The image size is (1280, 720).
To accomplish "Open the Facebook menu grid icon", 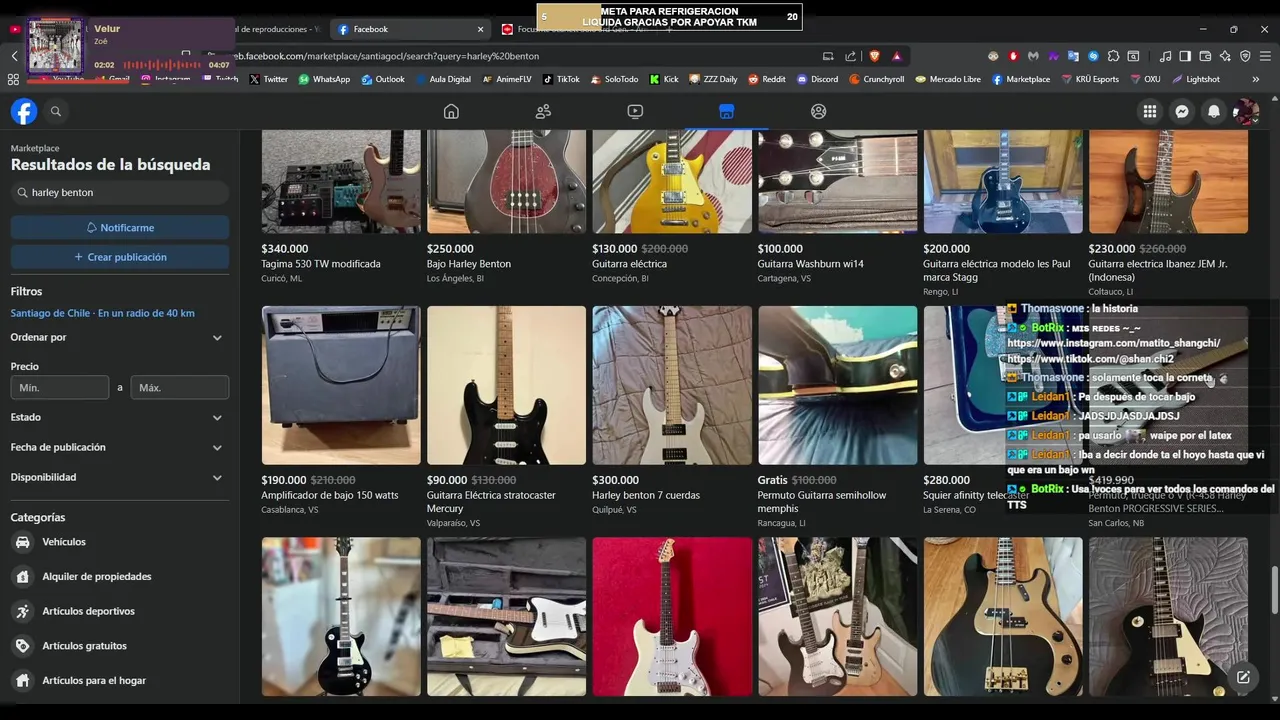I will 1150,112.
